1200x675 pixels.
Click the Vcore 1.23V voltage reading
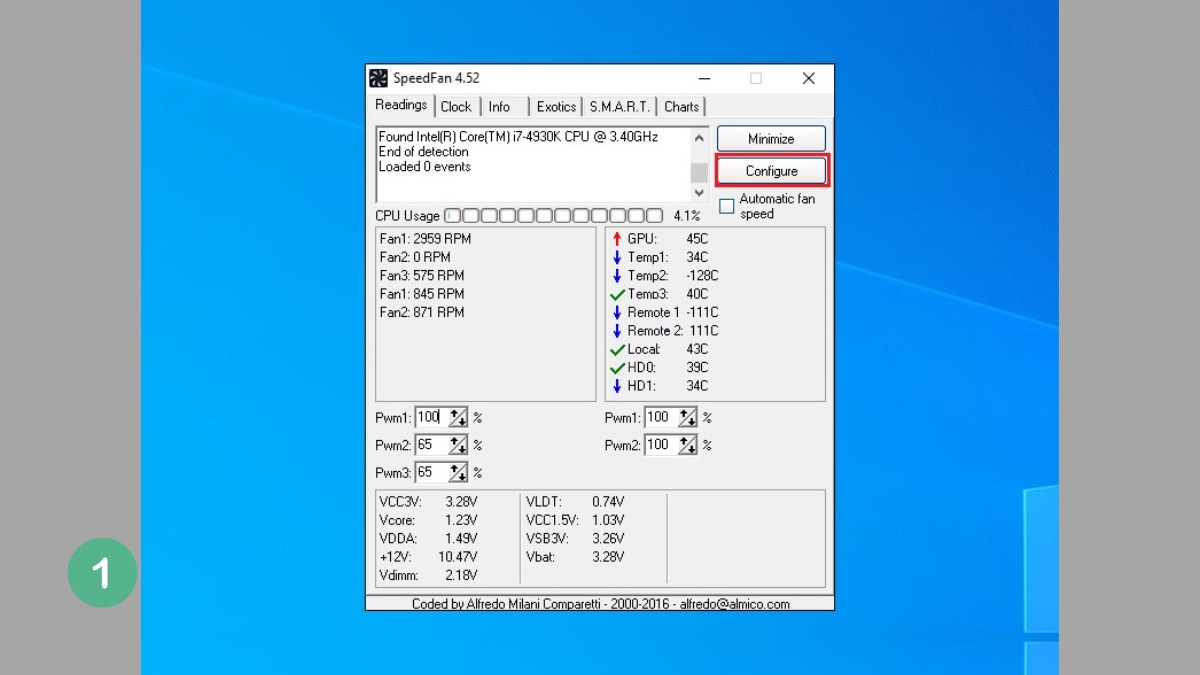pos(428,520)
